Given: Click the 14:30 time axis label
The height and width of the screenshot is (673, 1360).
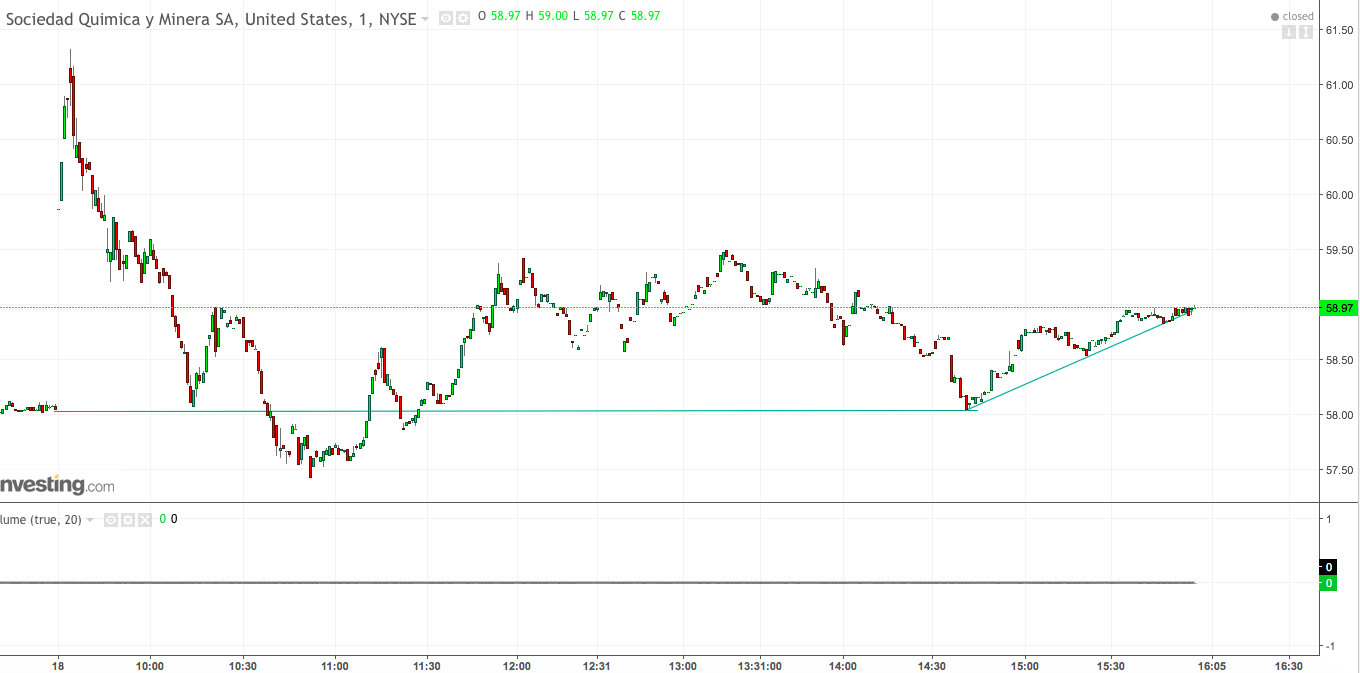Looking at the screenshot, I should click(x=932, y=666).
